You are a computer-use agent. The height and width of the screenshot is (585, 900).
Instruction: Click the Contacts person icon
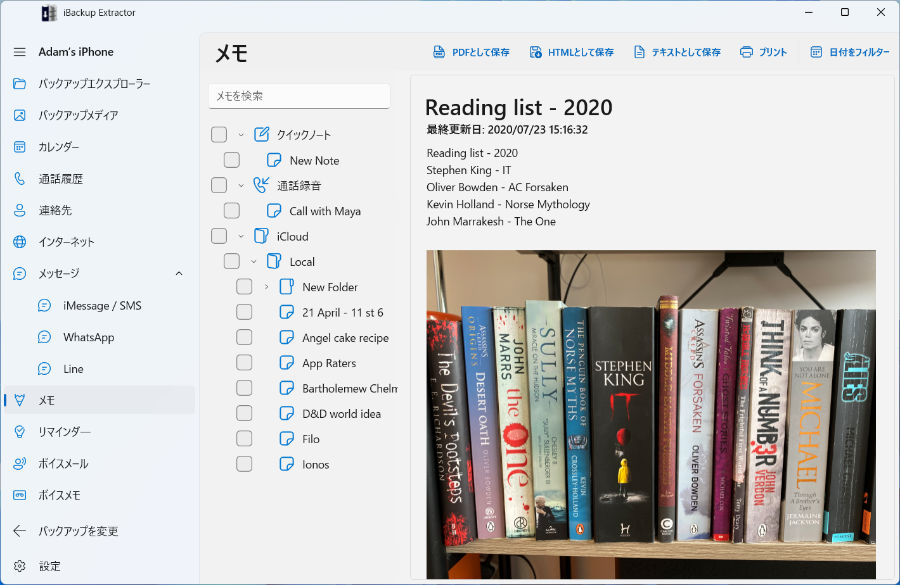(20, 210)
